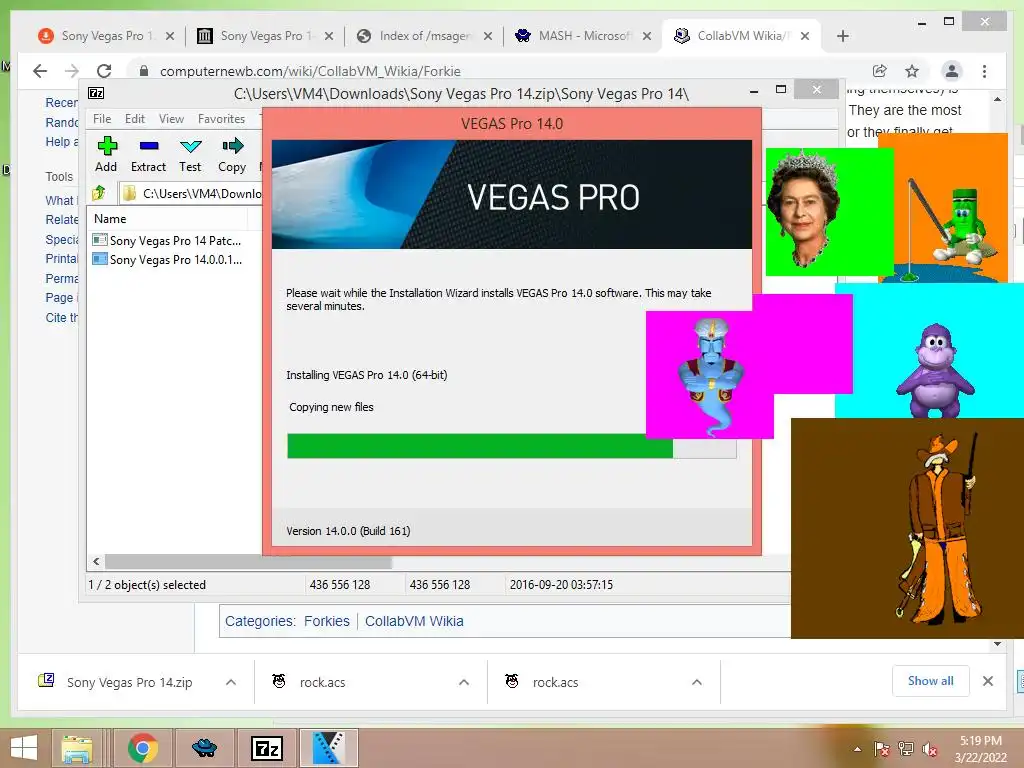This screenshot has width=1024, height=768.
Task: Expand options for first rock.acs download
Action: [464, 682]
